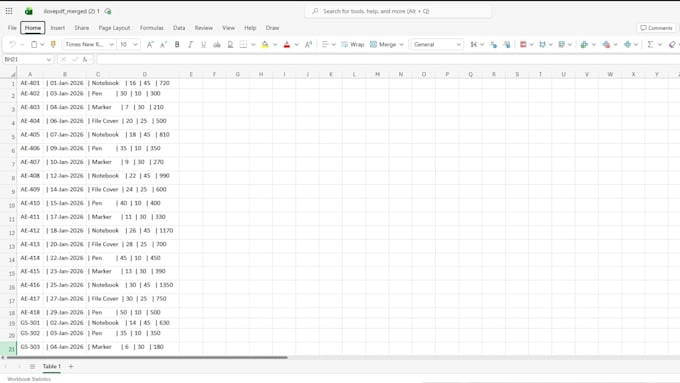Click the accounting number format icon
The image size is (680, 383).
tap(474, 44)
